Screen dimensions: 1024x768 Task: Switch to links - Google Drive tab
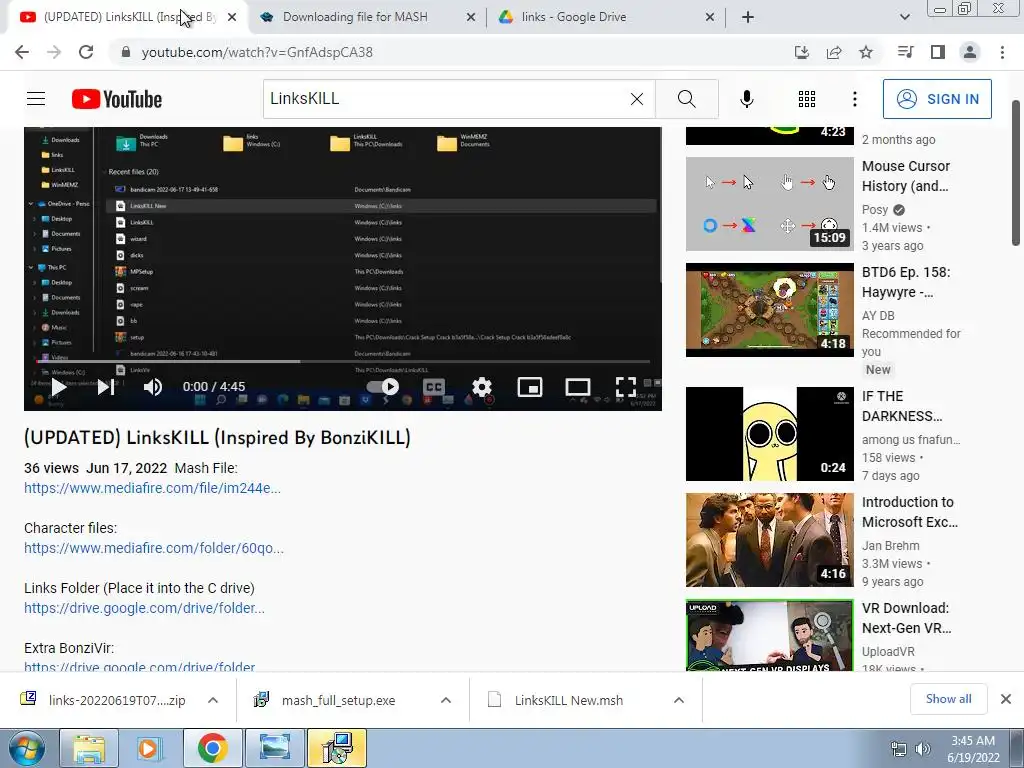573,17
